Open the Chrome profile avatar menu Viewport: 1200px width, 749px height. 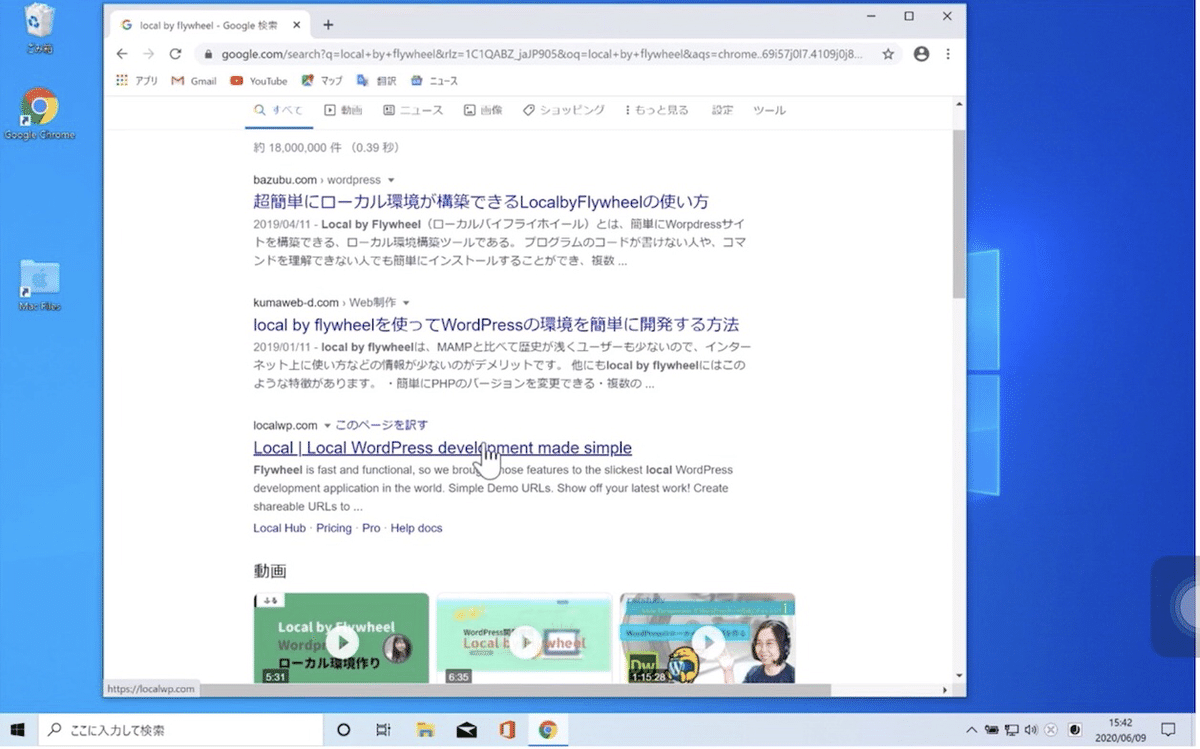pos(921,54)
